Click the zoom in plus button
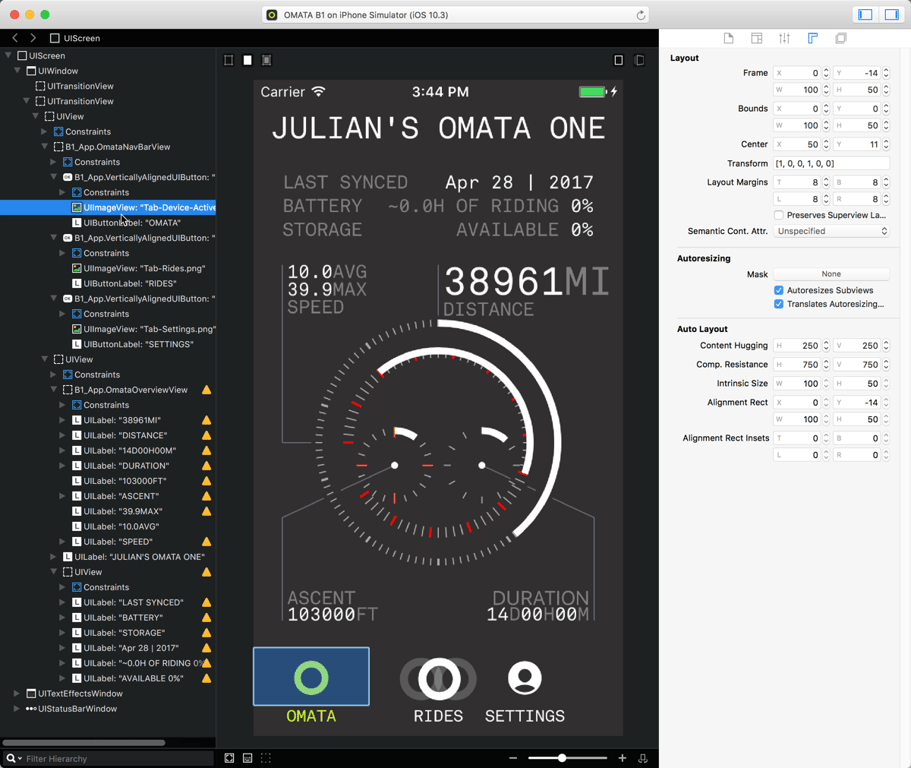Screen dimensions: 911x768 (622, 758)
